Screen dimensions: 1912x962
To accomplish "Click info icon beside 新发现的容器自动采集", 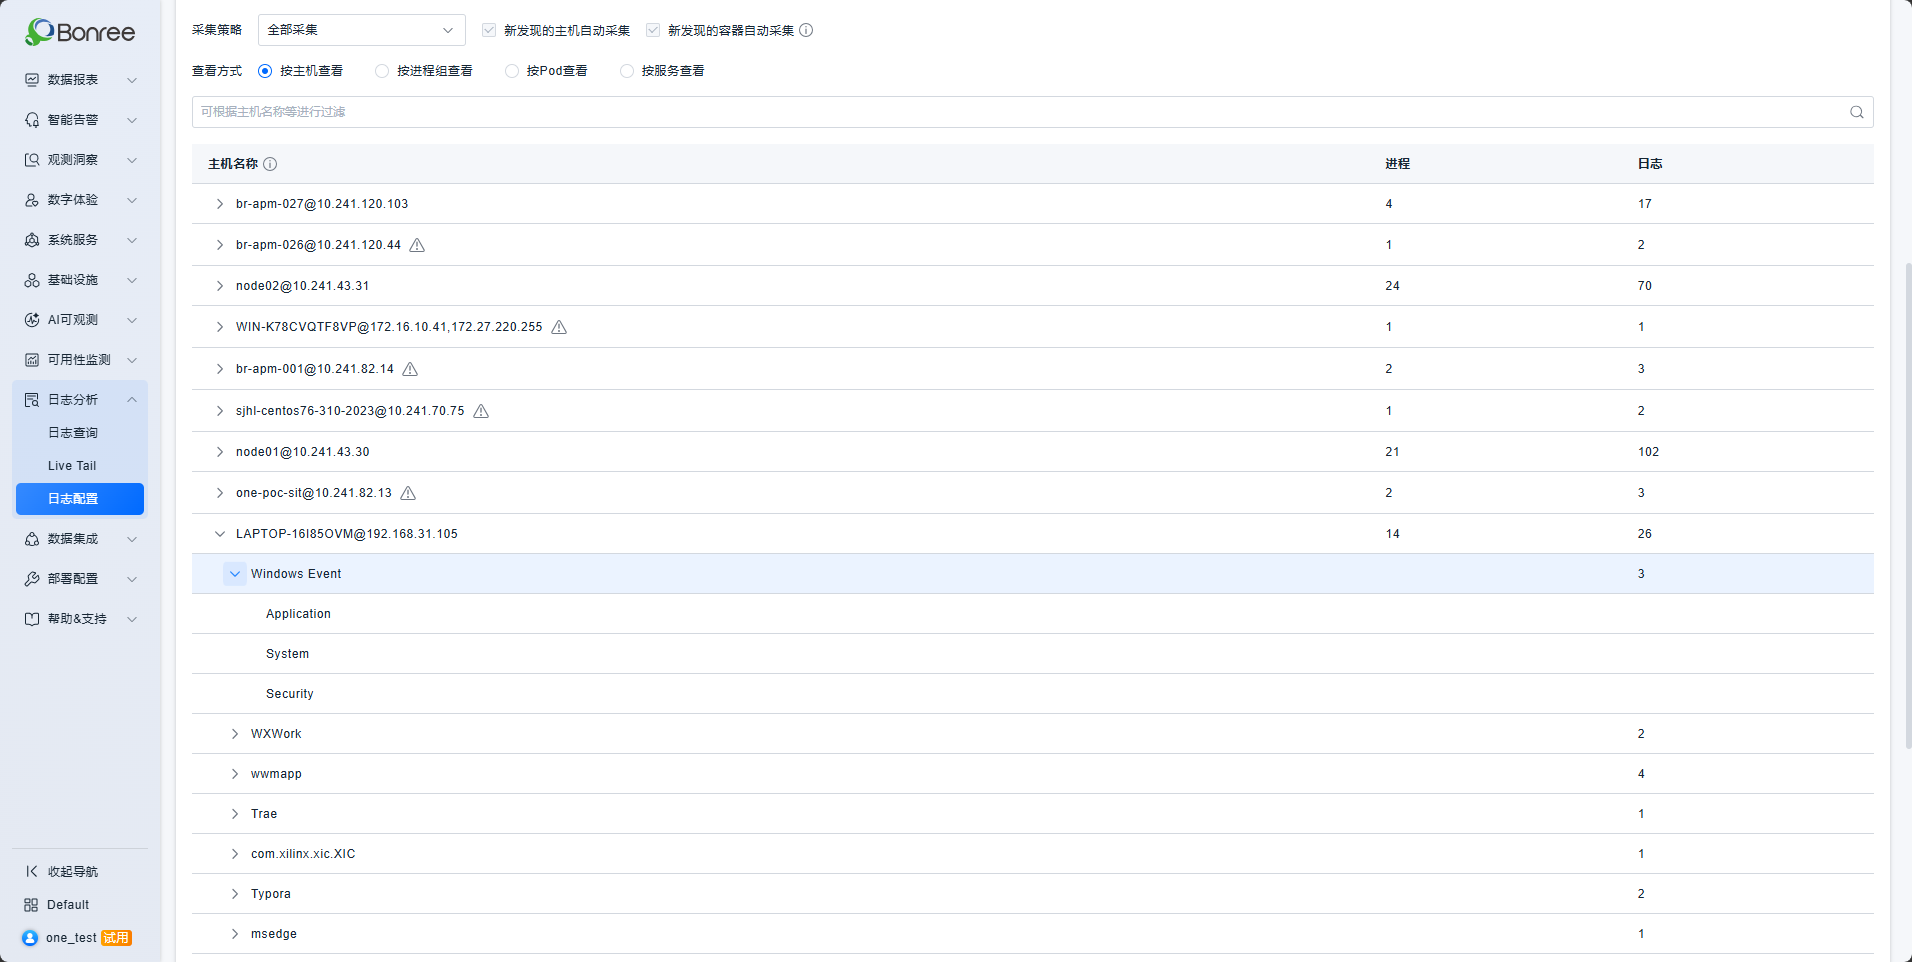I will click(x=806, y=30).
